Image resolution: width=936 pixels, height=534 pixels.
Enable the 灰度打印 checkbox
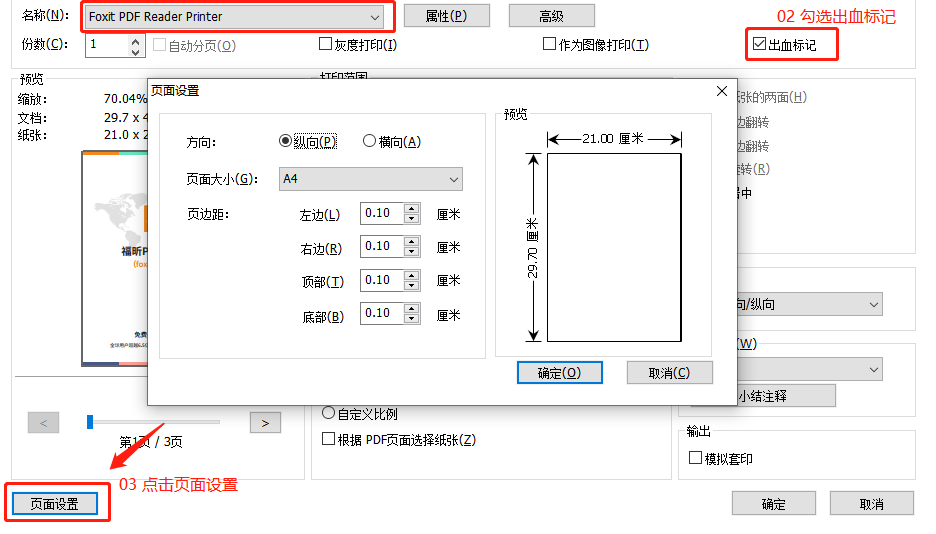325,45
